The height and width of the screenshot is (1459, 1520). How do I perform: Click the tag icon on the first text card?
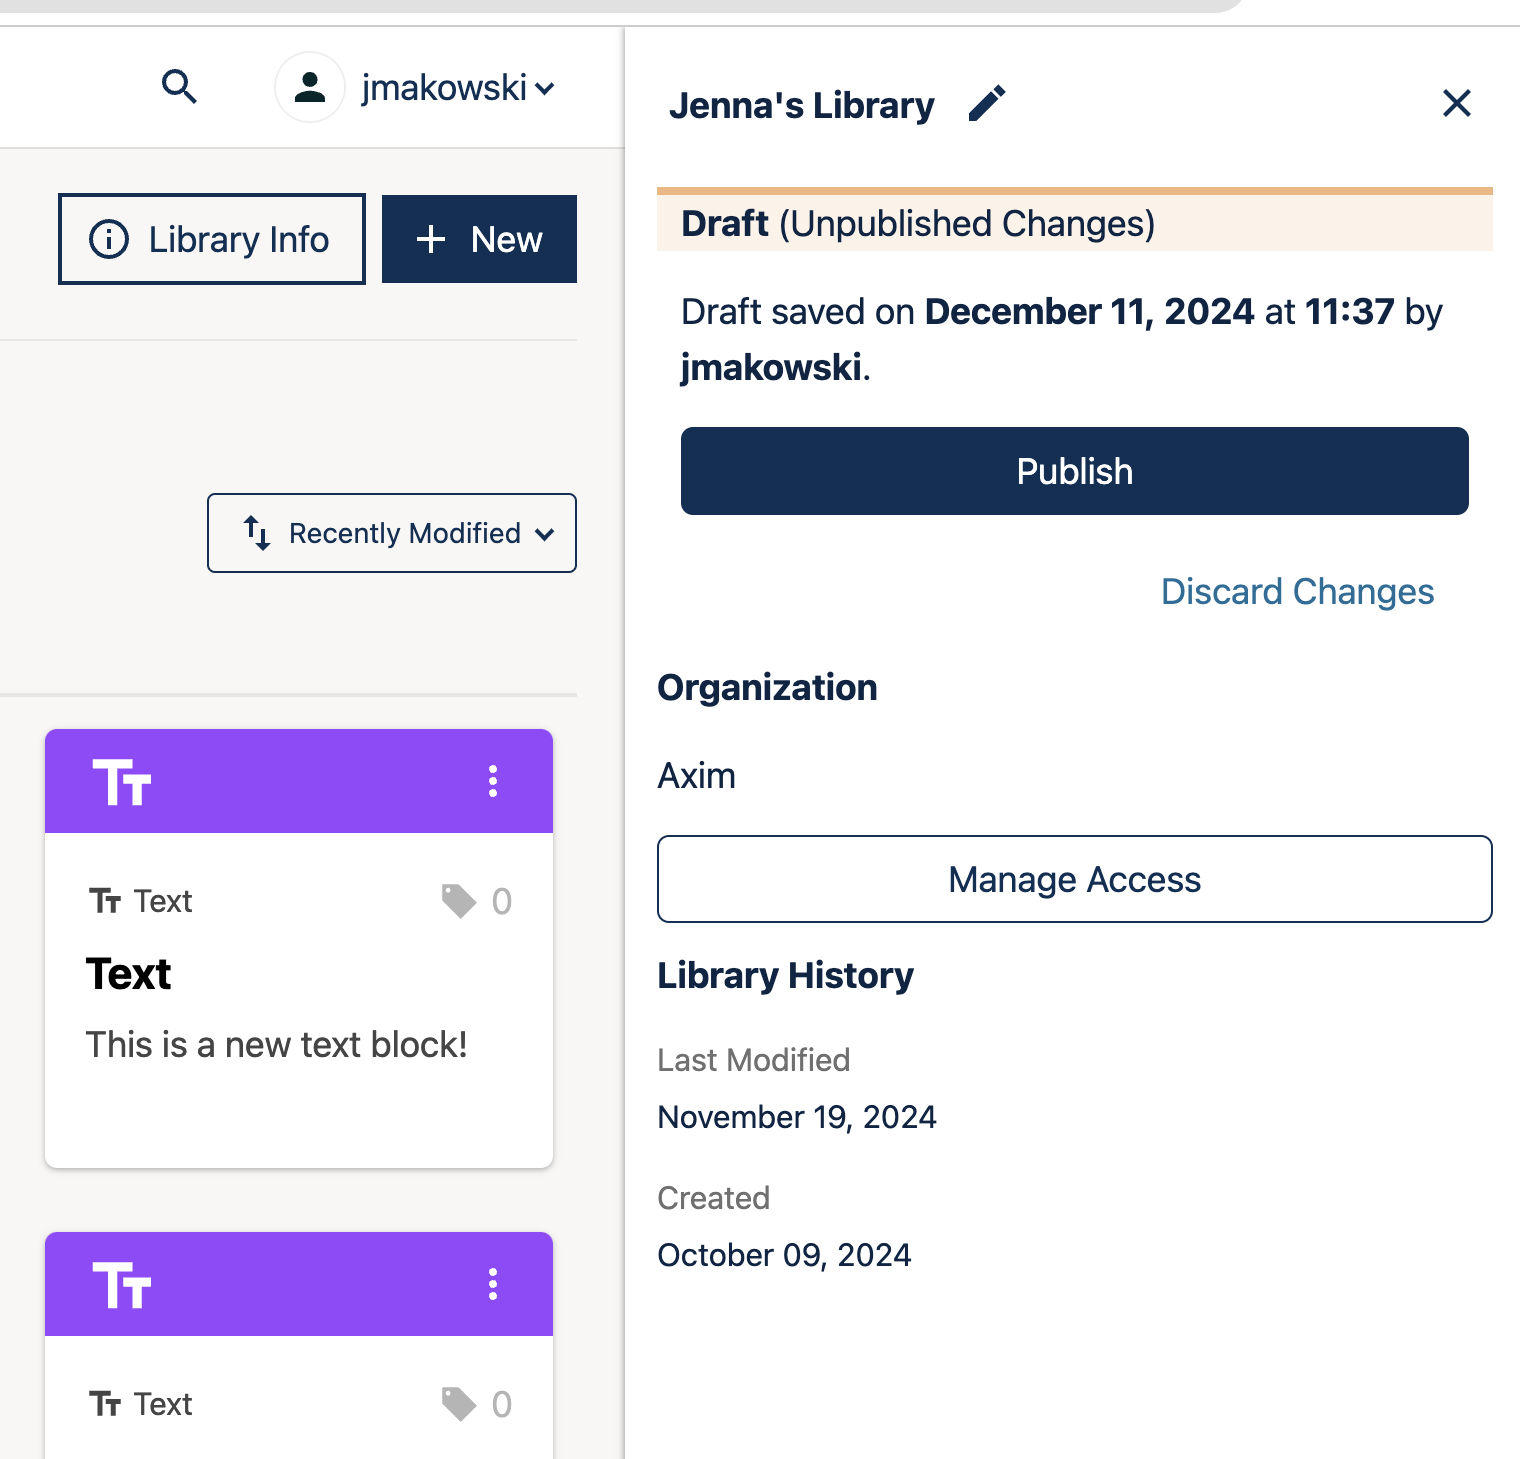point(459,900)
